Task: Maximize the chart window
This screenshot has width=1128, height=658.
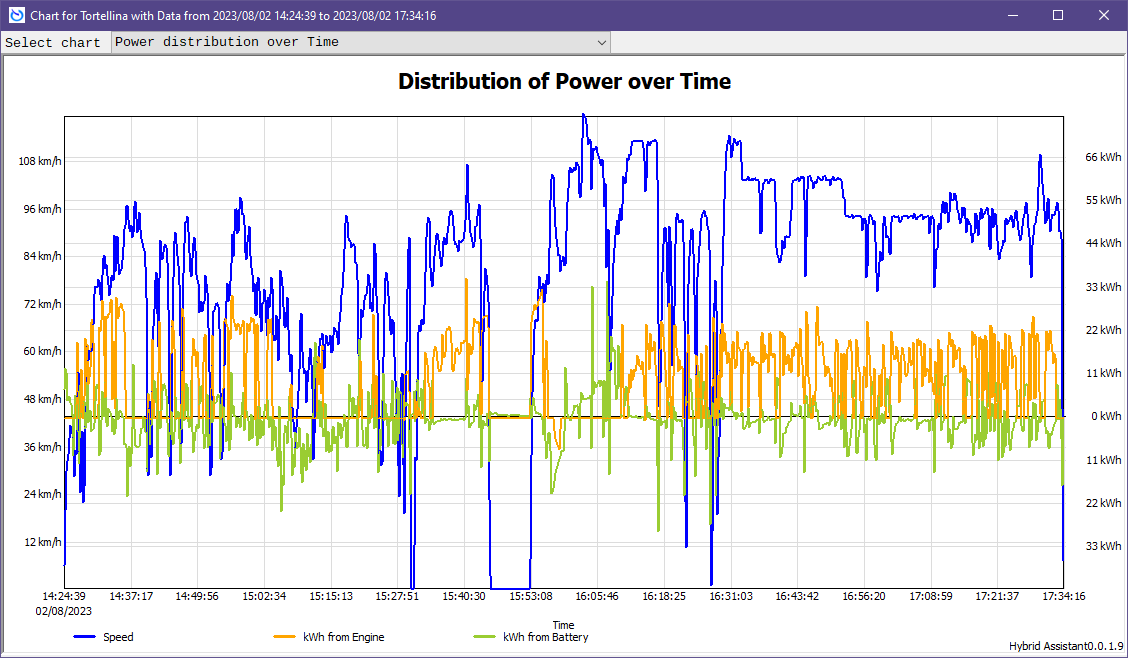Action: coord(1058,15)
